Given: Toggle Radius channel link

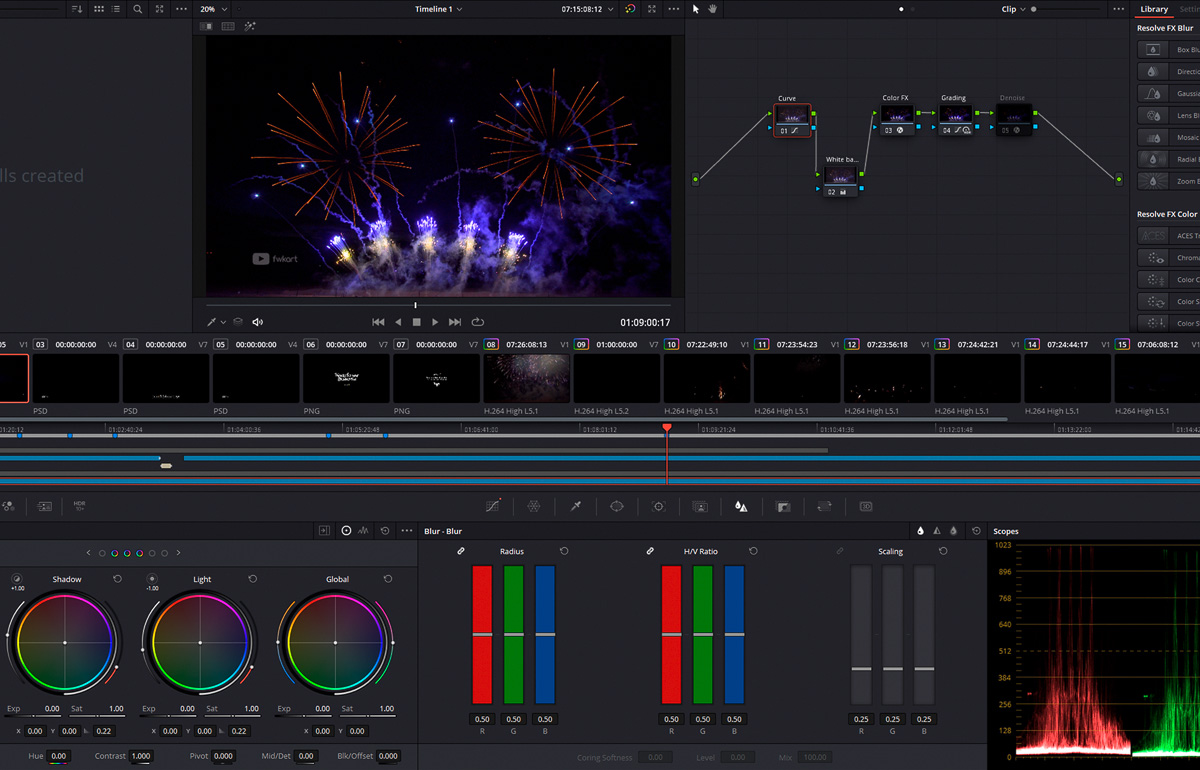Looking at the screenshot, I should 461,551.
